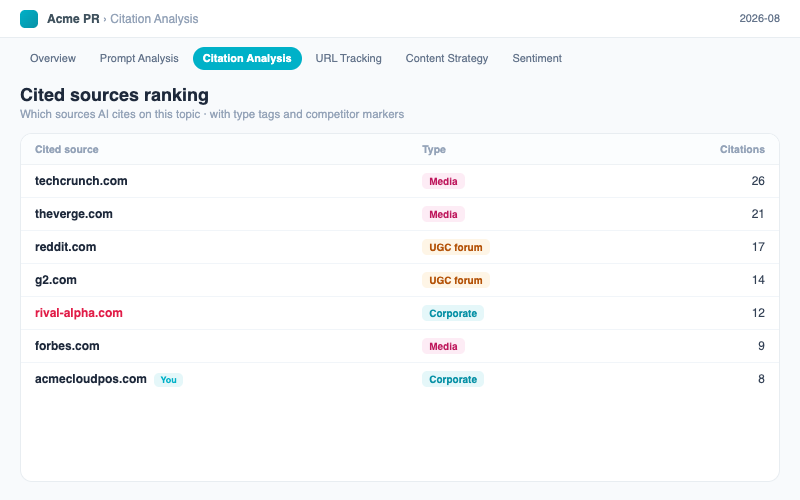Click the Corporate tag for rival-alpha.com

(453, 313)
